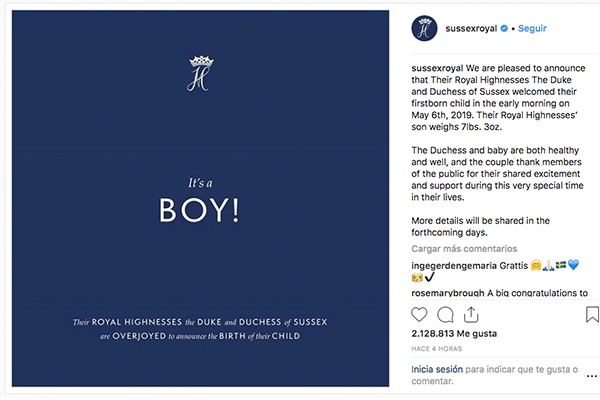Open sussexroyal username in header
The width and height of the screenshot is (600, 400).
471,28
